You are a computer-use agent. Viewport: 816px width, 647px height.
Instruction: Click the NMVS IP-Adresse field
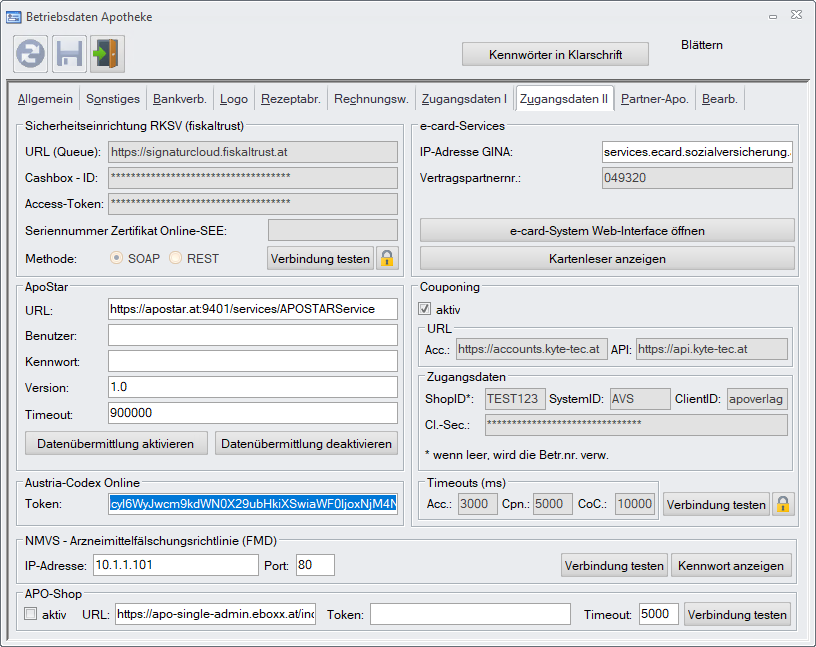[176, 565]
